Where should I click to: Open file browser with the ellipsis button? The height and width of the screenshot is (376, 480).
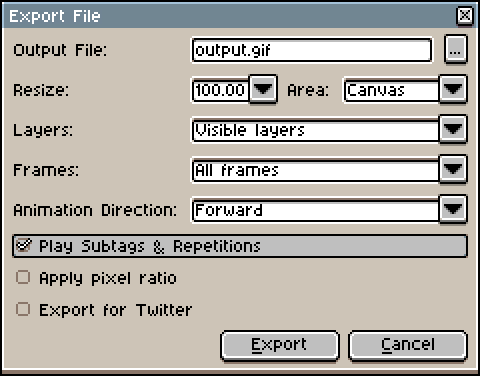coord(456,50)
